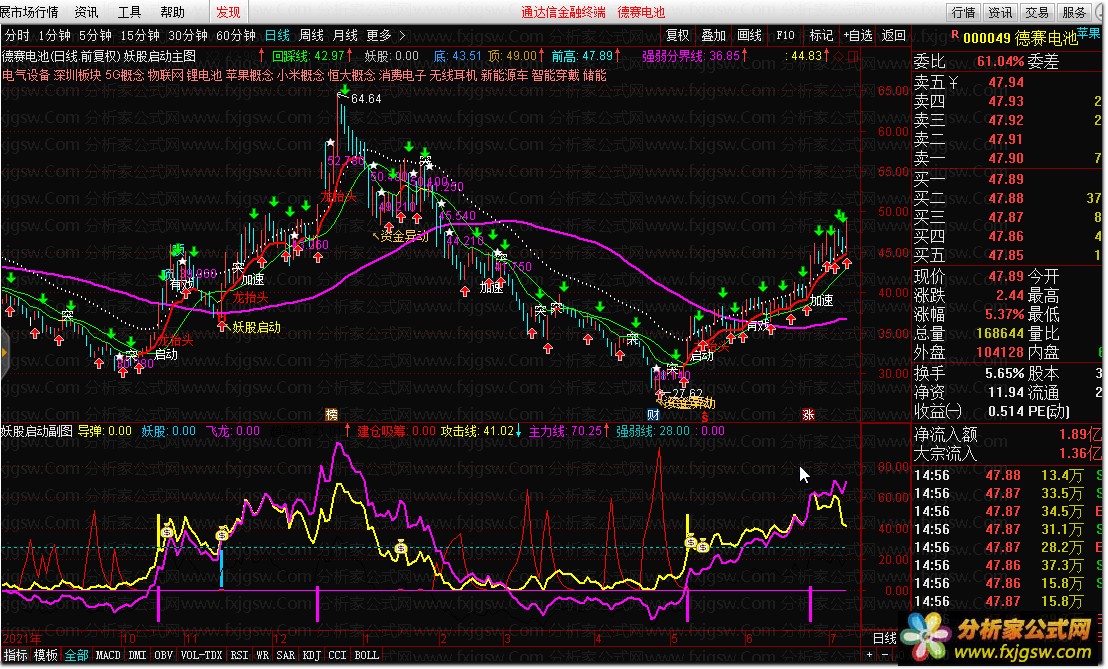Open the 画线 drawing tool

(x=749, y=35)
